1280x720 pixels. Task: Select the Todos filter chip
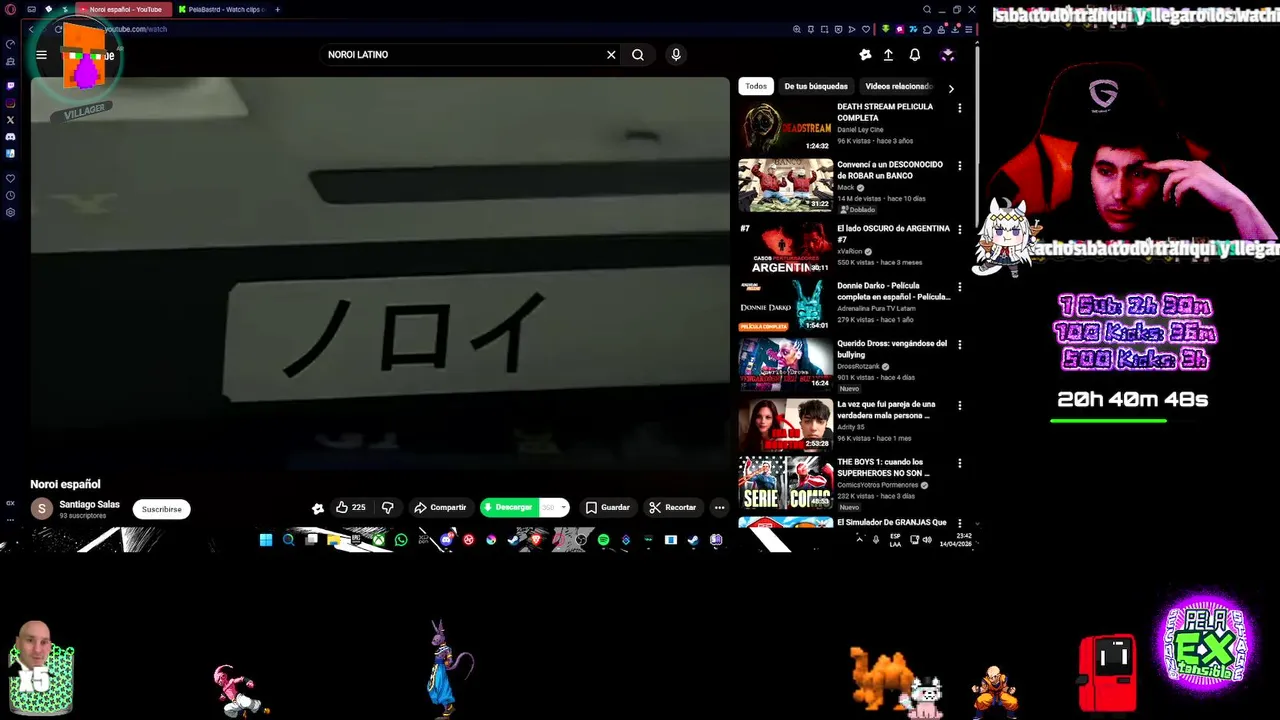pyautogui.click(x=756, y=87)
